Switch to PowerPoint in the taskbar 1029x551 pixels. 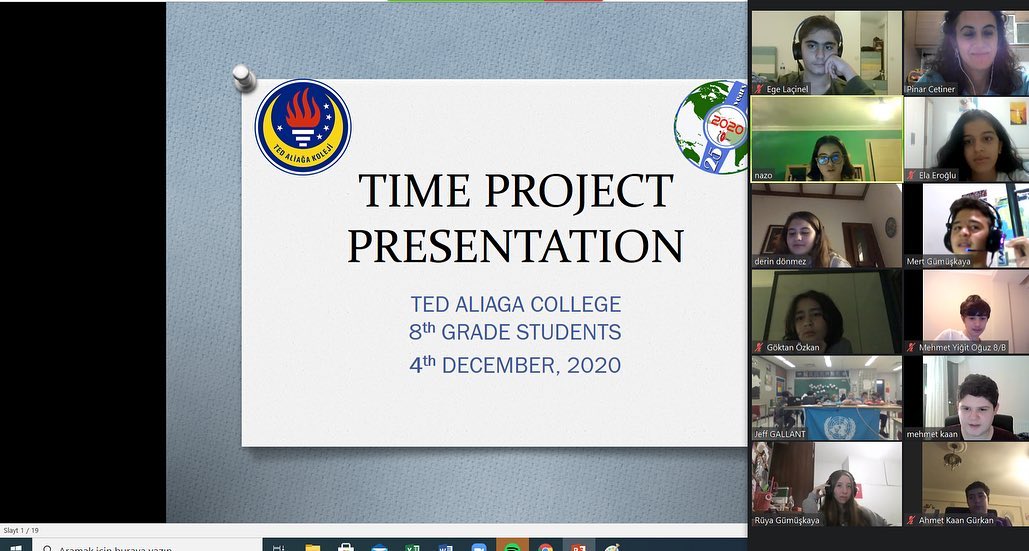tap(579, 545)
